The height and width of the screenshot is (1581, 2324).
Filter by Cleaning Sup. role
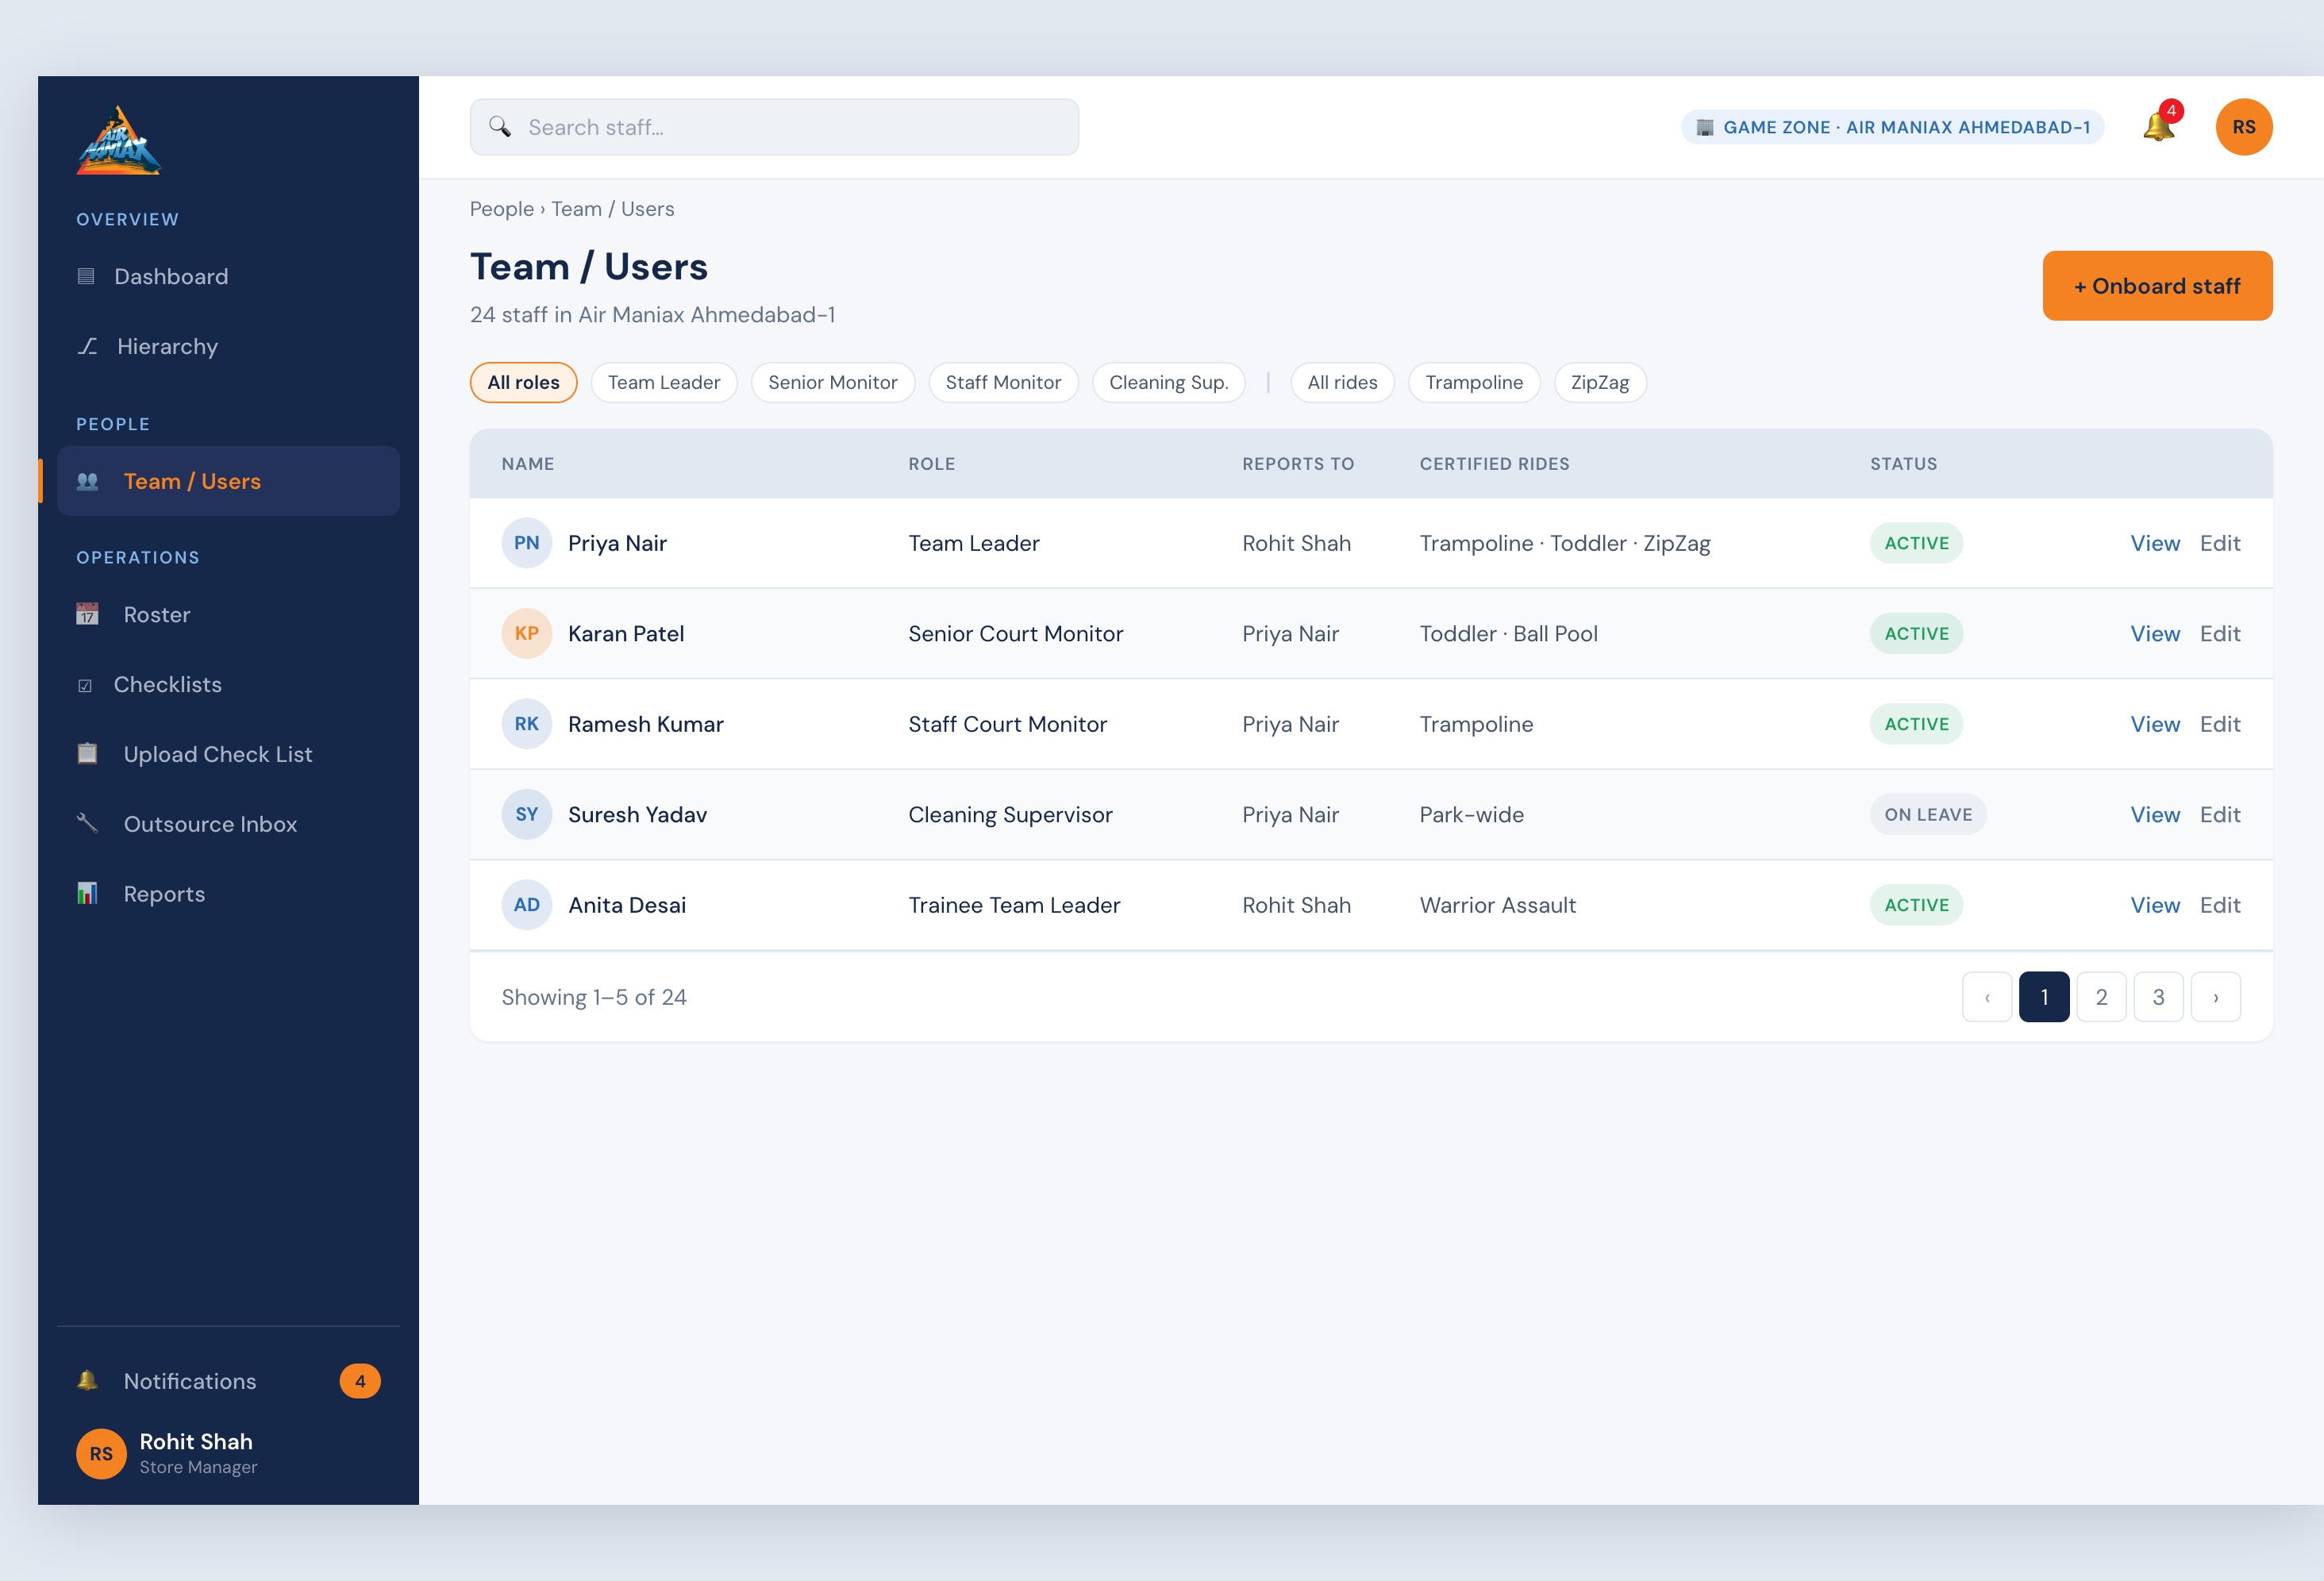1169,382
